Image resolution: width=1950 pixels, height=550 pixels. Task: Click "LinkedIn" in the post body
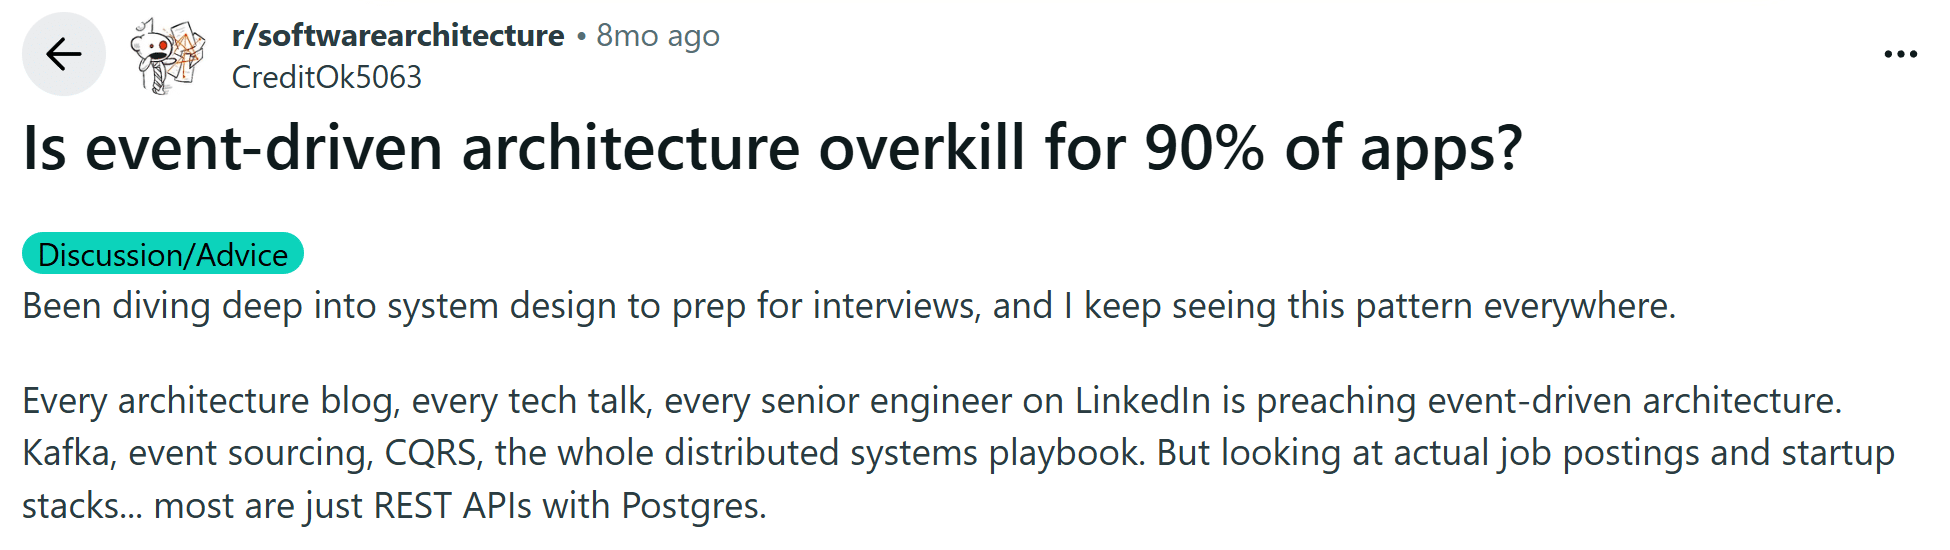pyautogui.click(x=1143, y=401)
